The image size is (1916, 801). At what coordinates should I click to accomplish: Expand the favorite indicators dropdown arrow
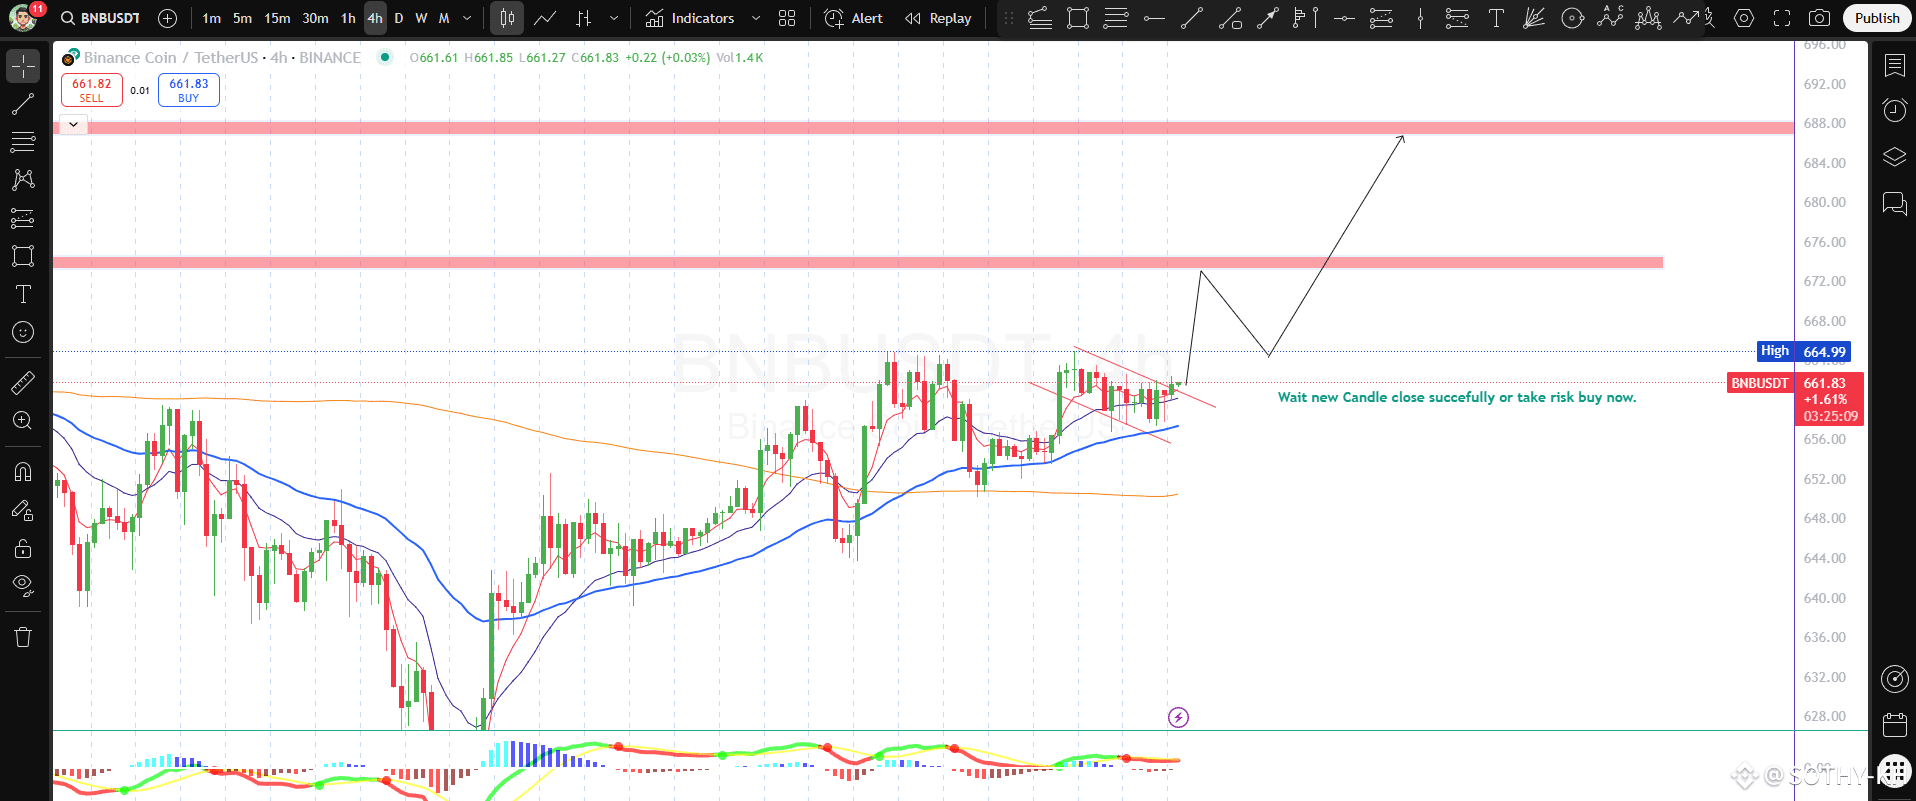756,18
